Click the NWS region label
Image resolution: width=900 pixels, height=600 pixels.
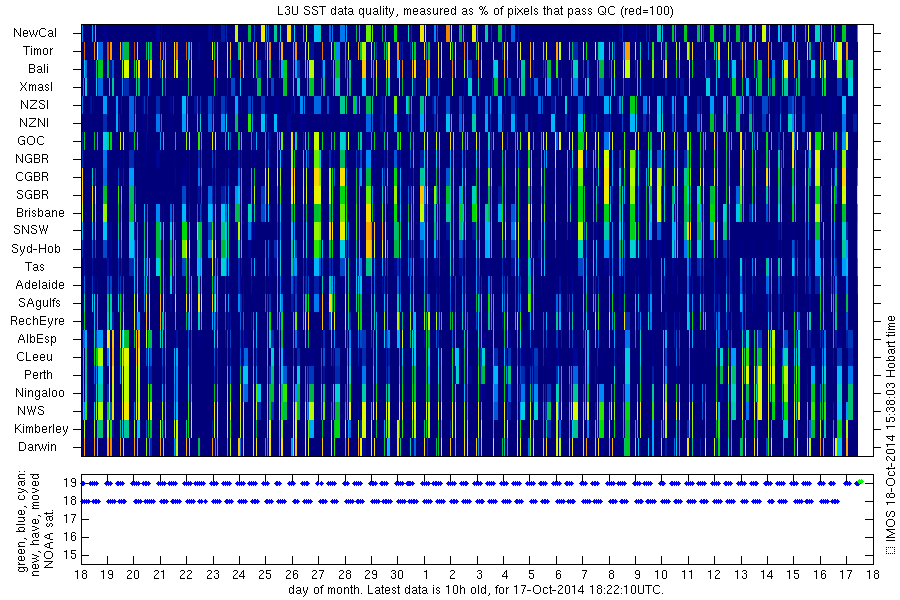[x=31, y=411]
